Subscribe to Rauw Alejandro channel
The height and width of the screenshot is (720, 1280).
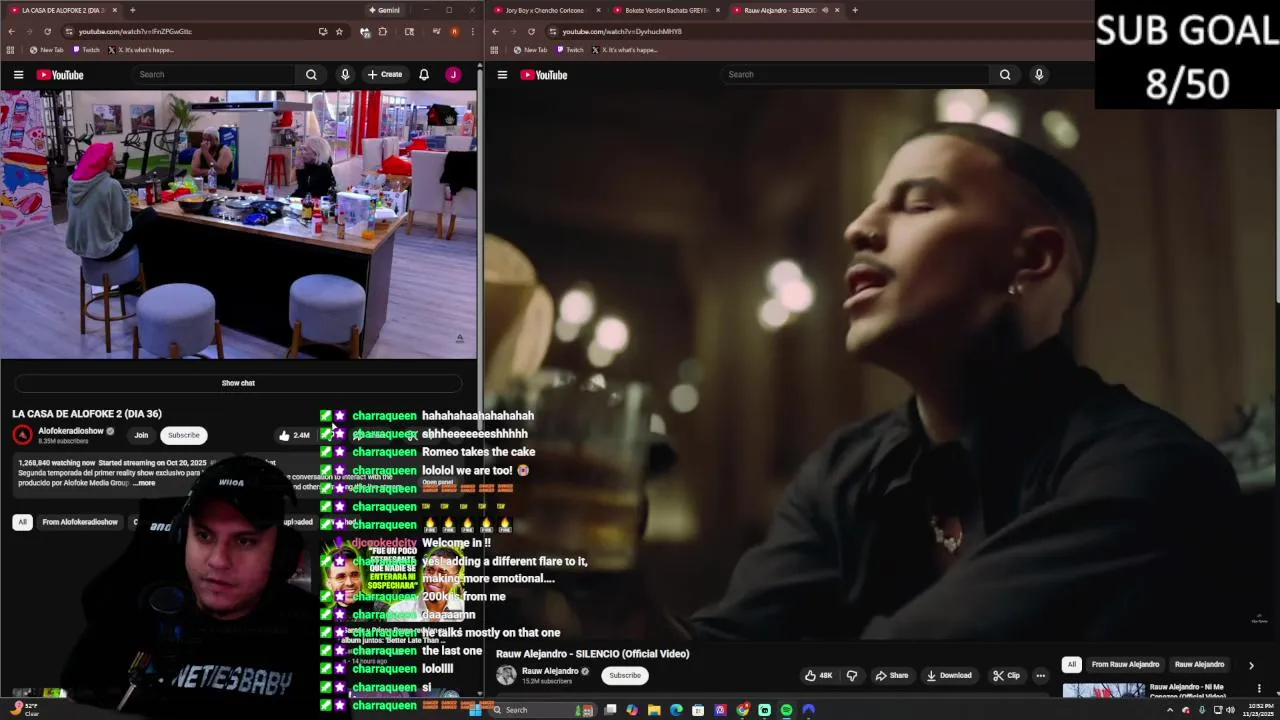[x=625, y=676]
